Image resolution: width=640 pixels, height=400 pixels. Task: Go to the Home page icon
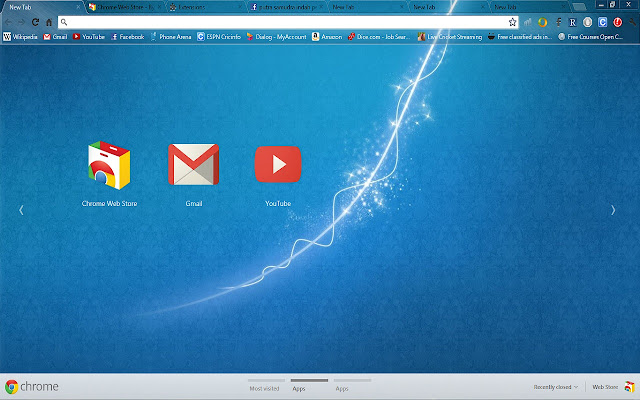(49, 22)
